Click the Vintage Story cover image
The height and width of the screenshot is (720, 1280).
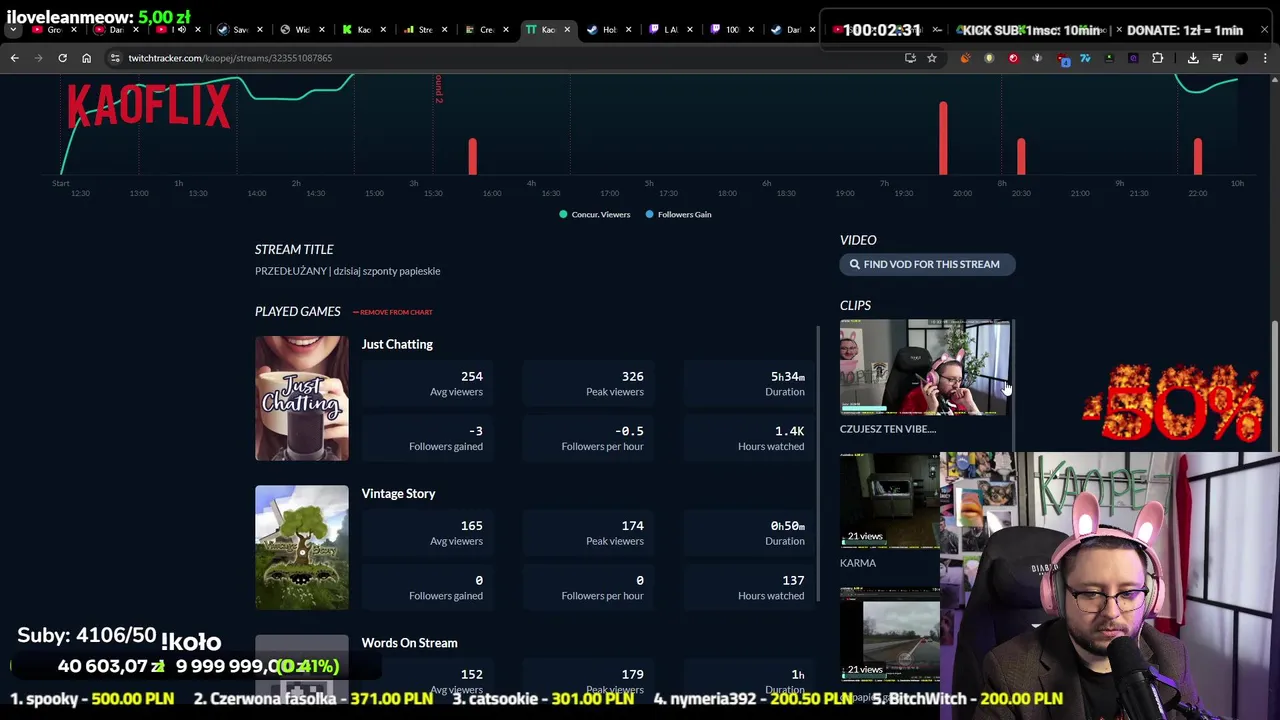click(301, 547)
